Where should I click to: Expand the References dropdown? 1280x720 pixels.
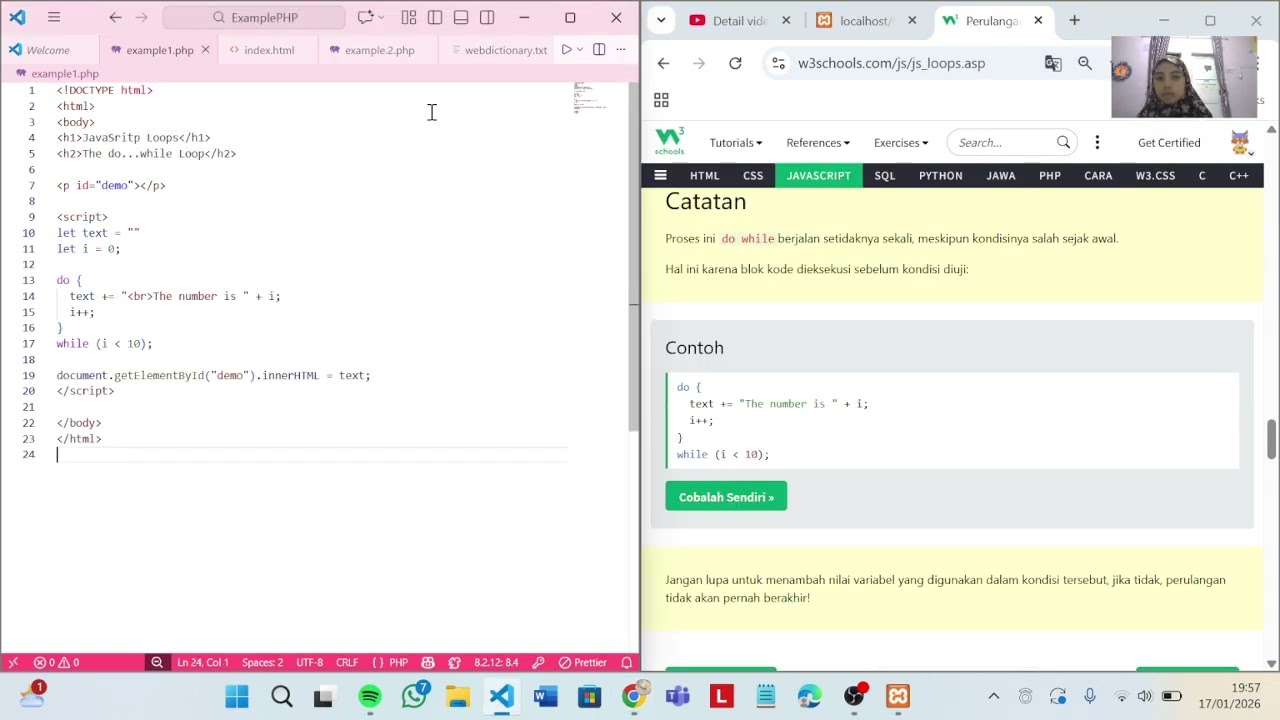(817, 143)
